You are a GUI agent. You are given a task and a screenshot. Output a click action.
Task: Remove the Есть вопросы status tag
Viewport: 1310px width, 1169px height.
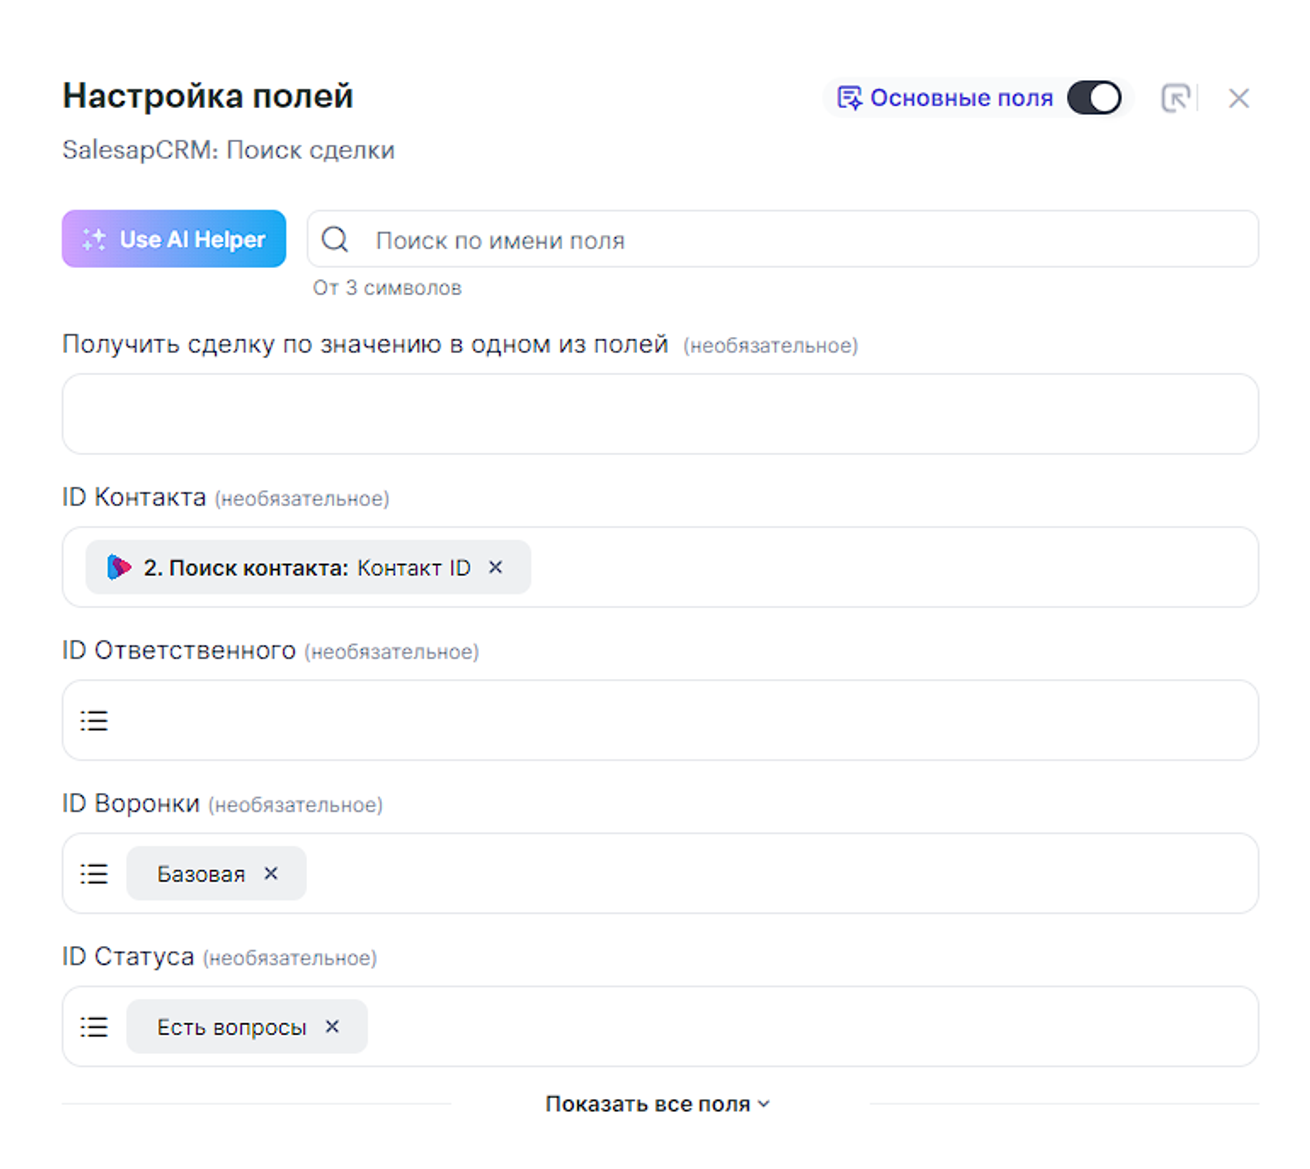click(x=332, y=1026)
